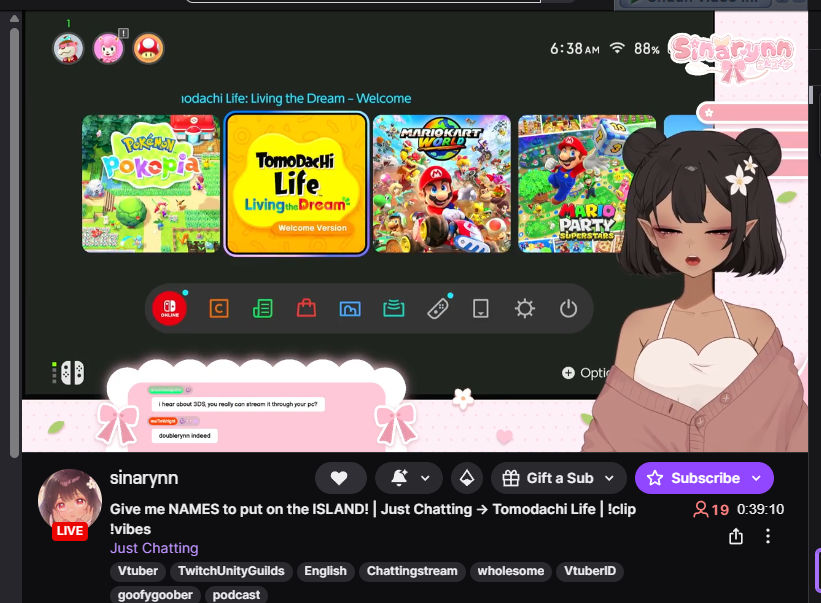Image resolution: width=821 pixels, height=603 pixels.
Task: Open the three-dot more options menu
Action: click(x=768, y=536)
